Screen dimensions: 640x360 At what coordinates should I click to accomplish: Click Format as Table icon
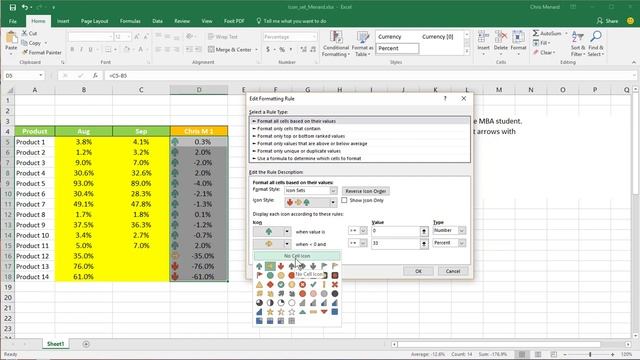click(x=362, y=43)
